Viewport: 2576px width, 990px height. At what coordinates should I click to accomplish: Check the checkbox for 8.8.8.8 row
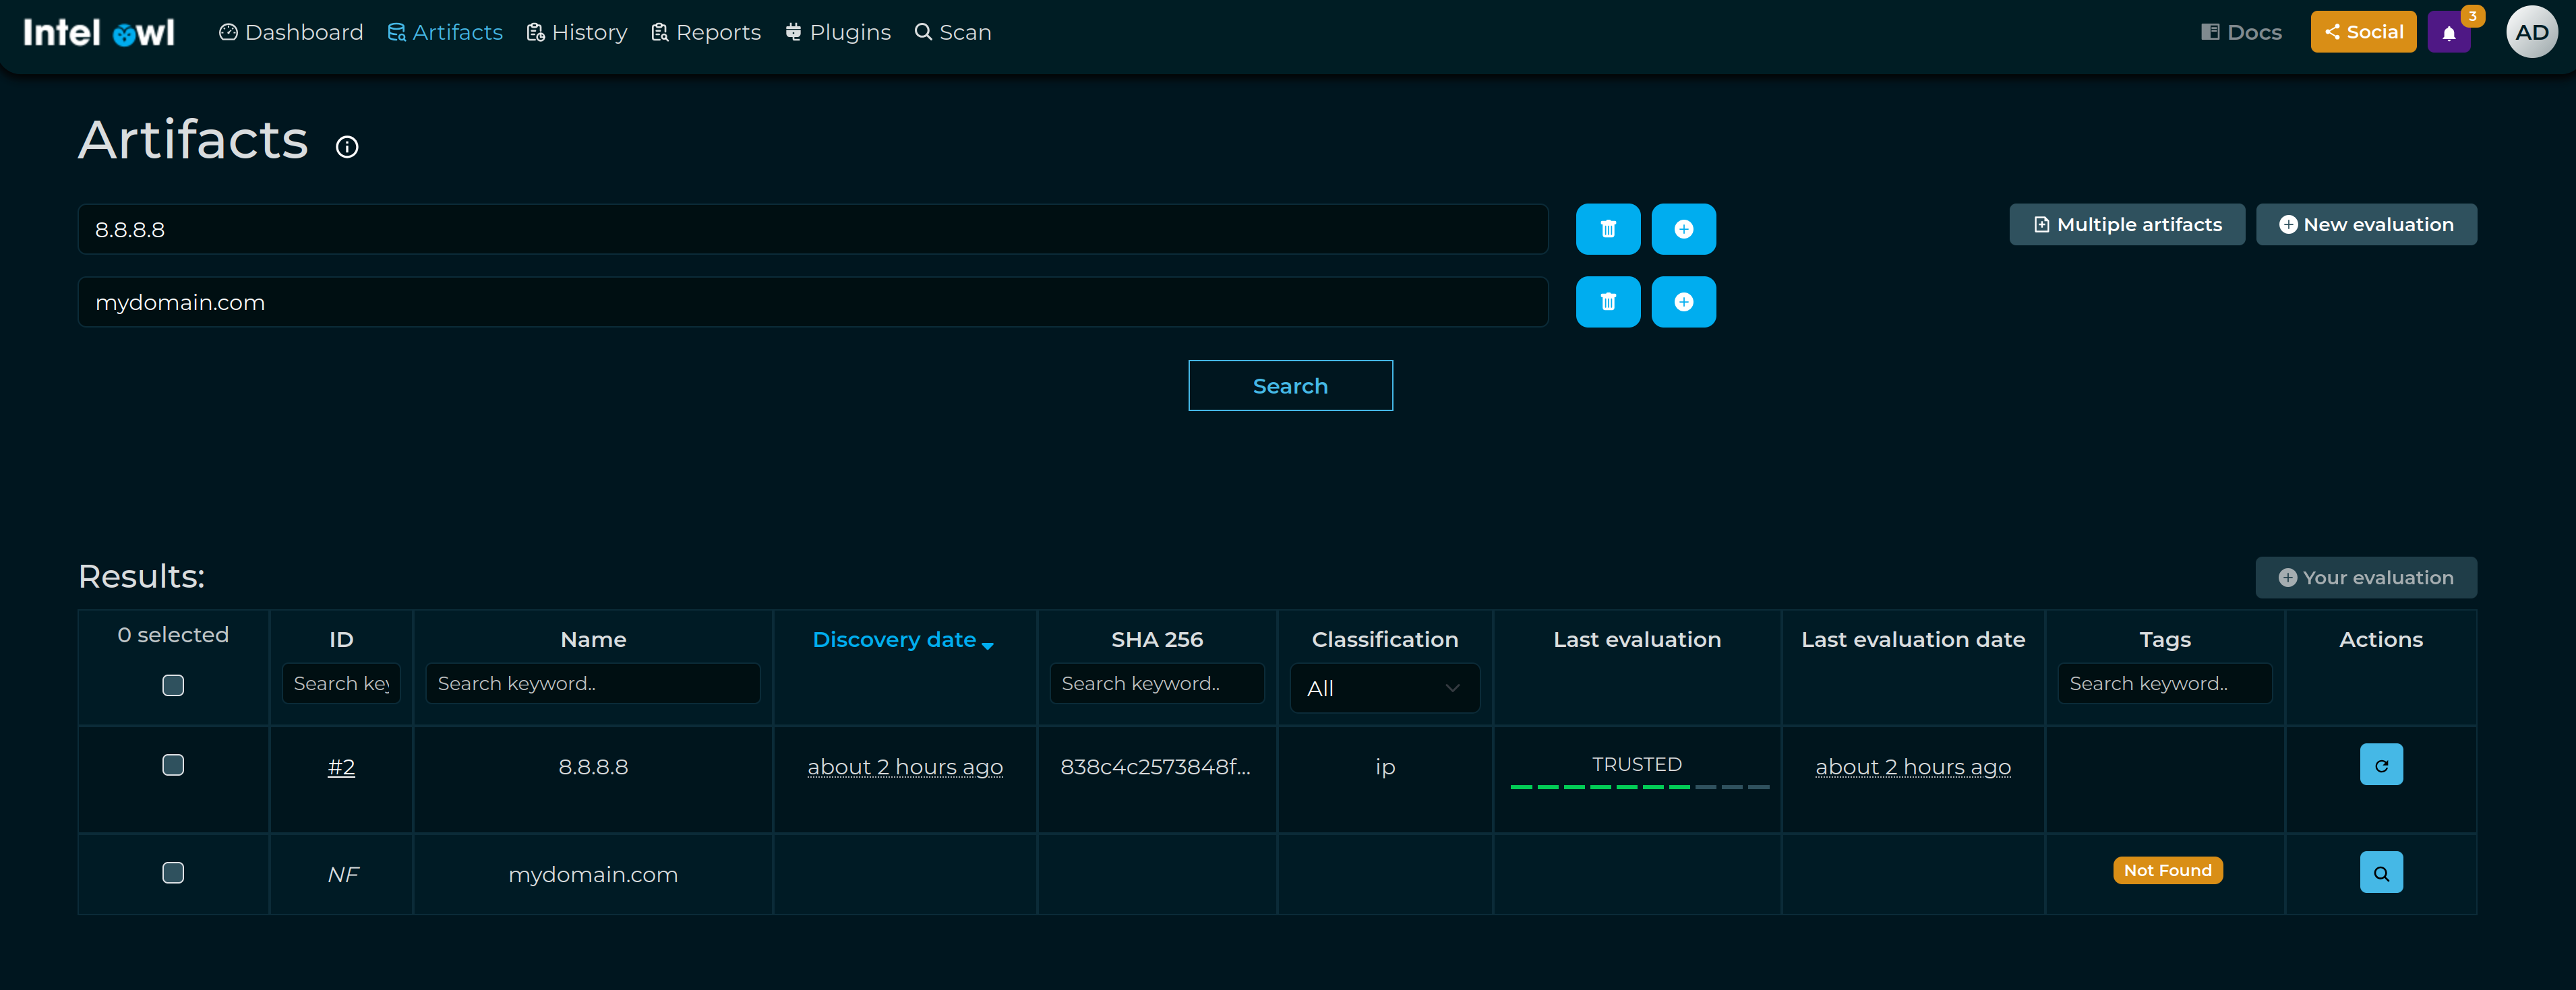pyautogui.click(x=173, y=765)
